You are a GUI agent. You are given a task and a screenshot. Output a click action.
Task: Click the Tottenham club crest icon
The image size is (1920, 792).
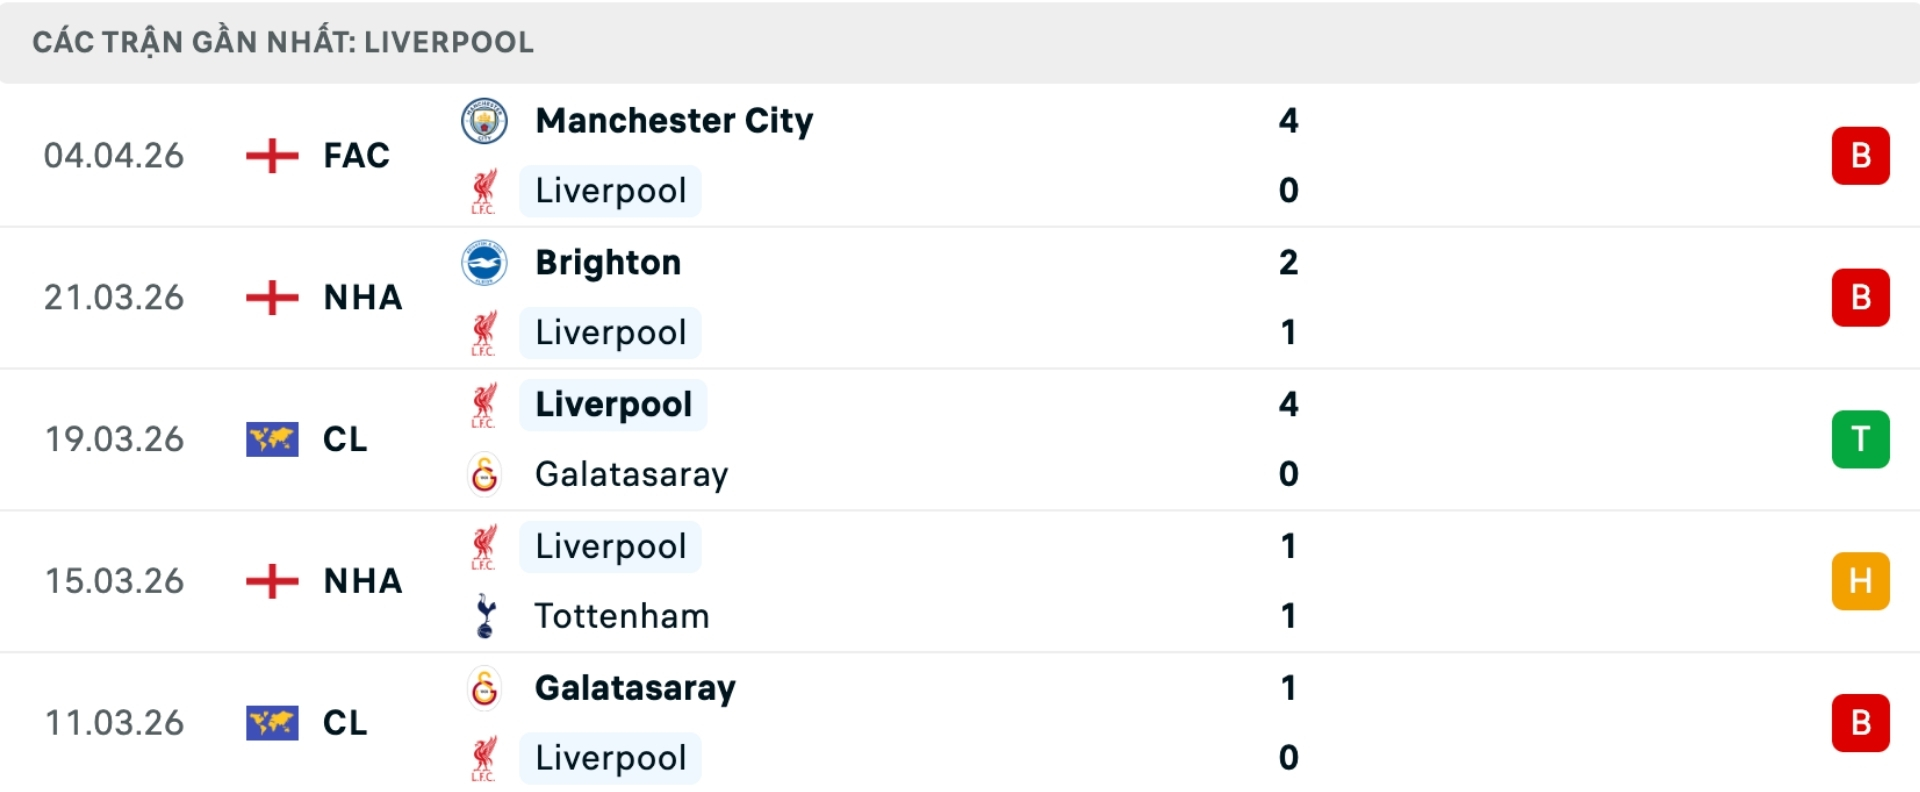(485, 616)
